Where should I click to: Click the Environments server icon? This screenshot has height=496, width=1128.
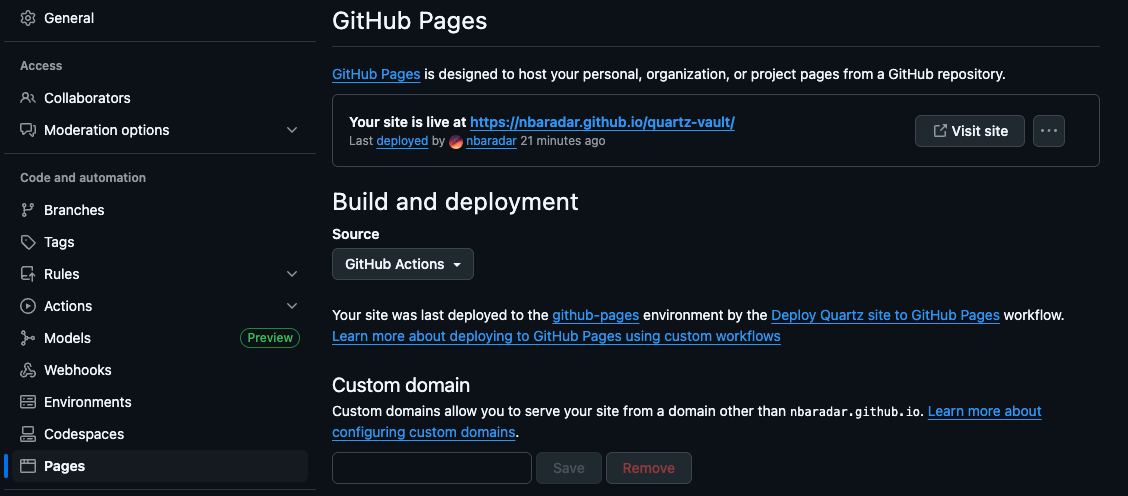[x=28, y=402]
